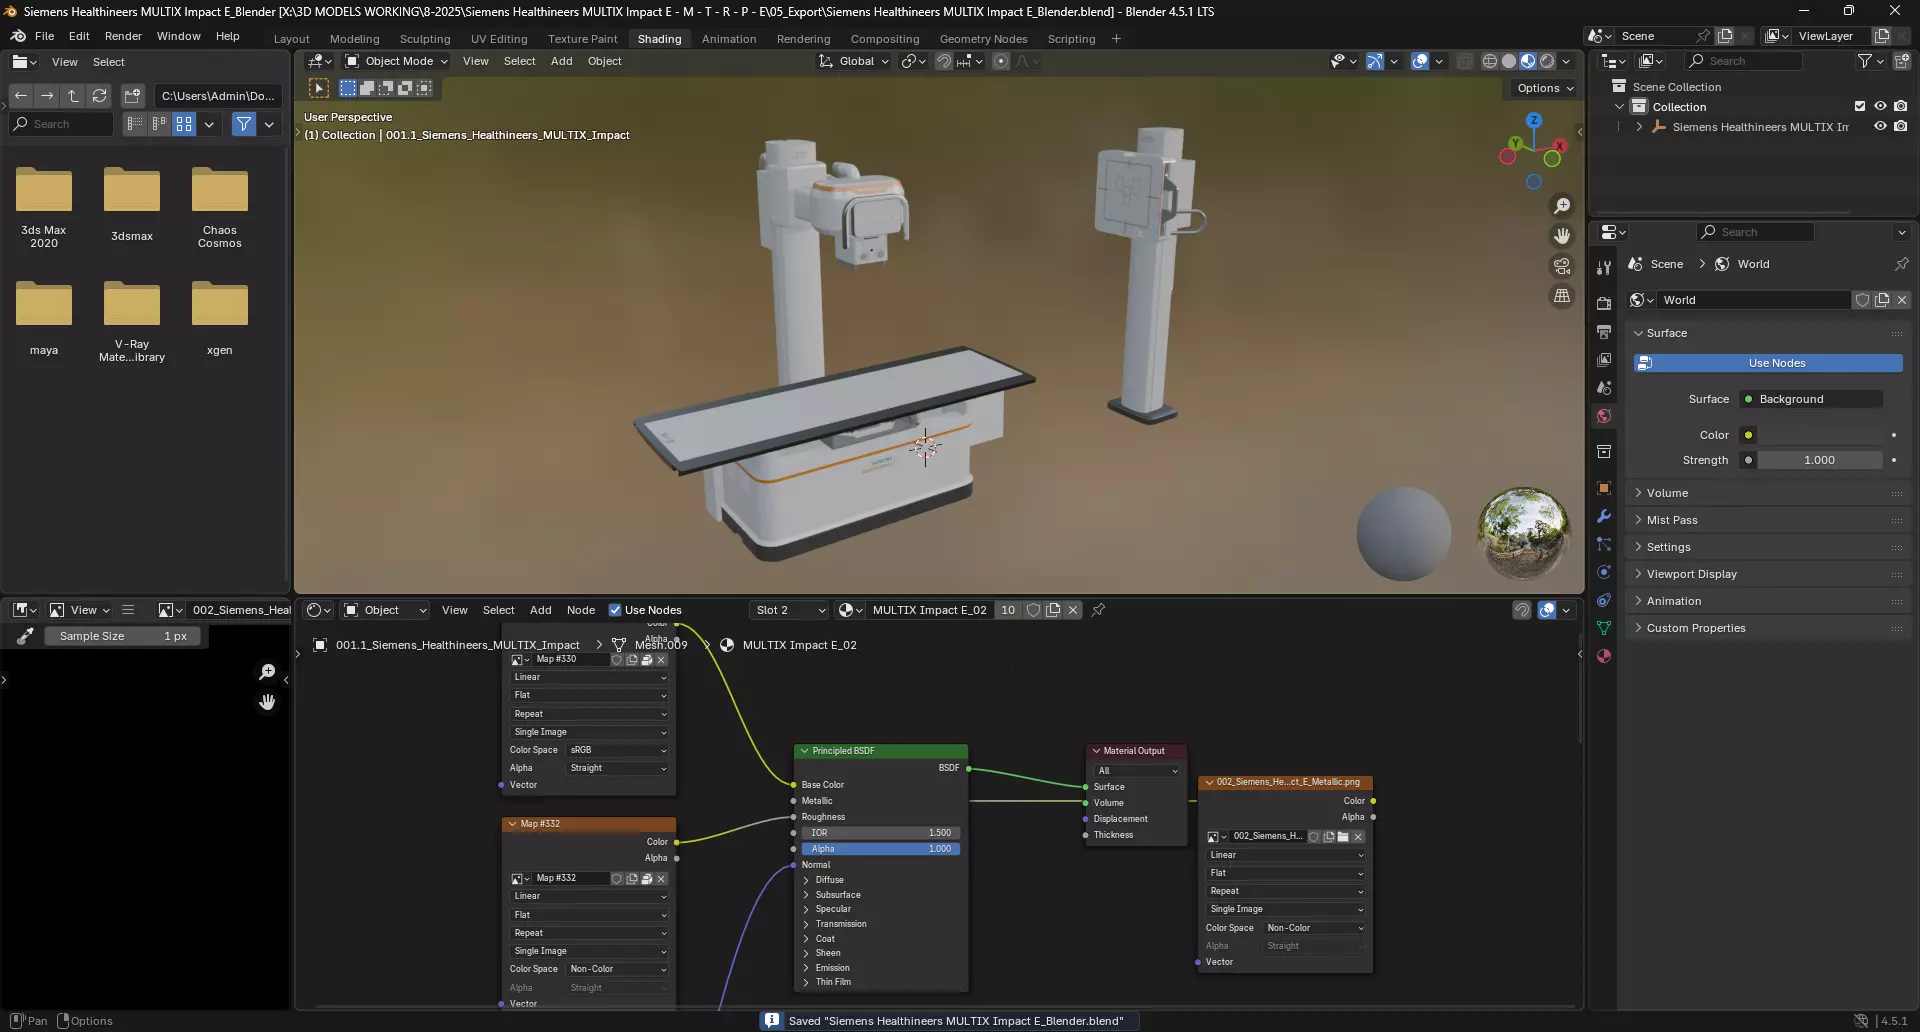1920x1032 pixels.
Task: Click the Surface Background shader button
Action: pos(1811,399)
